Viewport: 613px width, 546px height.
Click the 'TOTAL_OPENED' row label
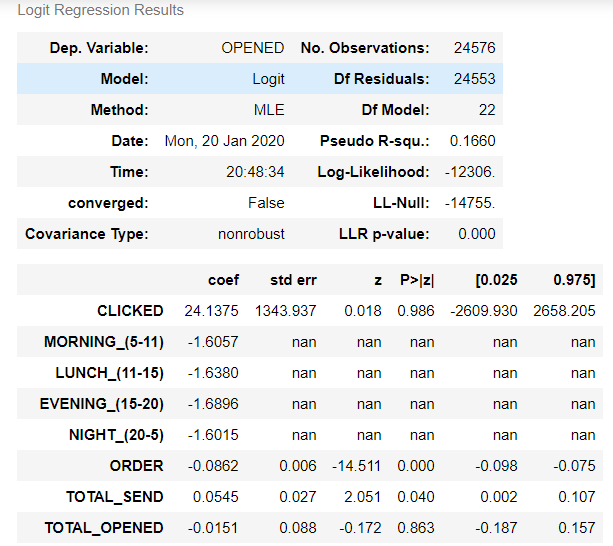point(104,528)
